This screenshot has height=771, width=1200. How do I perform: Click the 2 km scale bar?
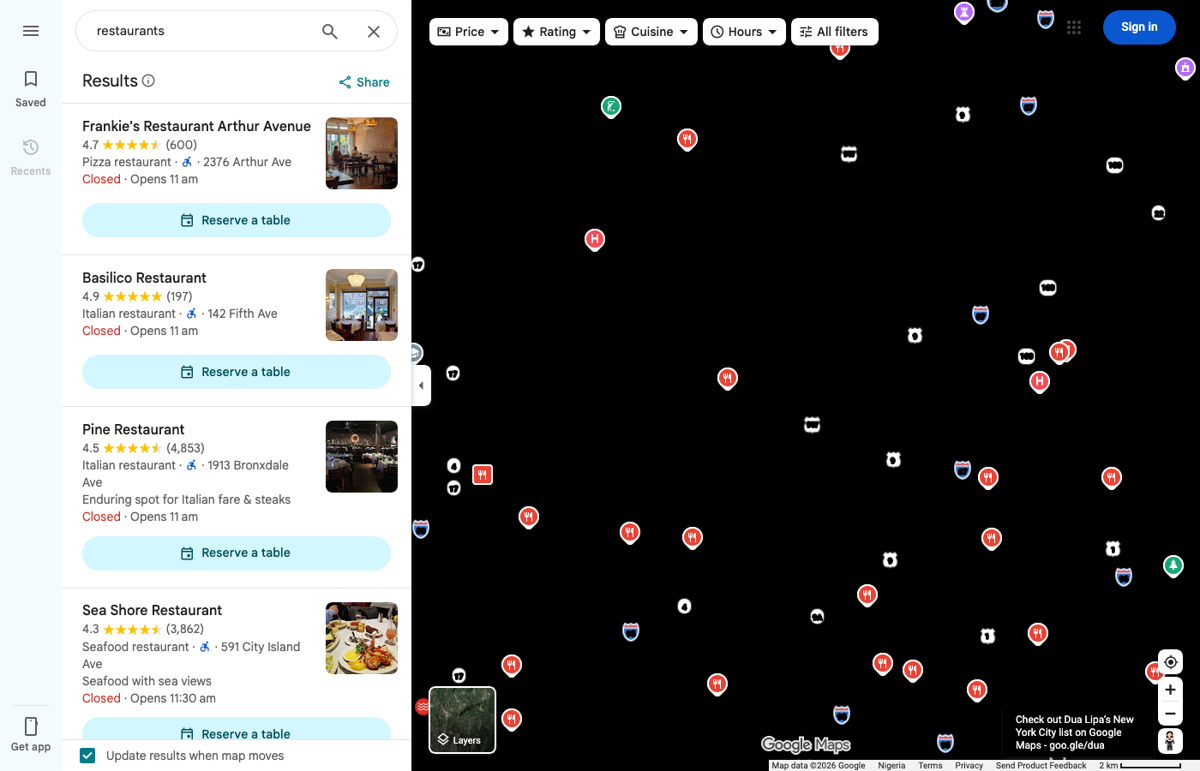[1140, 765]
